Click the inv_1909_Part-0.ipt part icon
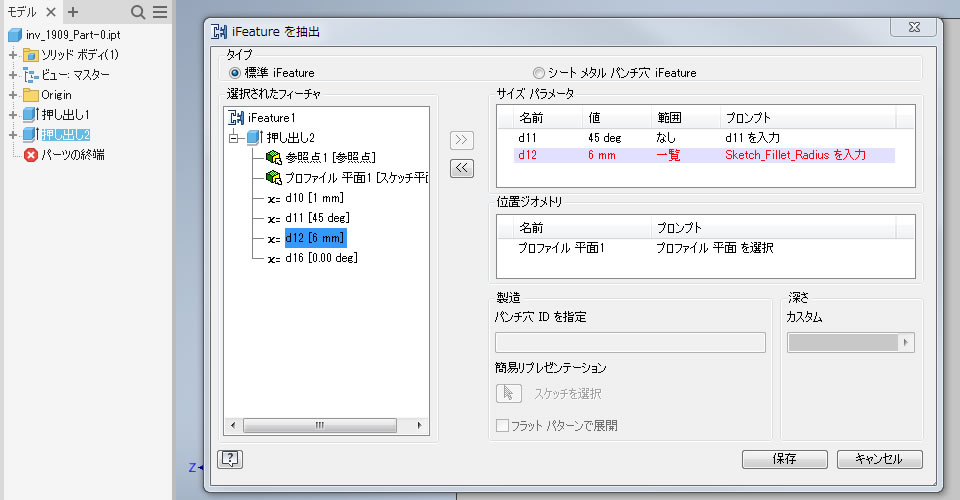Image resolution: width=960 pixels, height=500 pixels. (15, 35)
